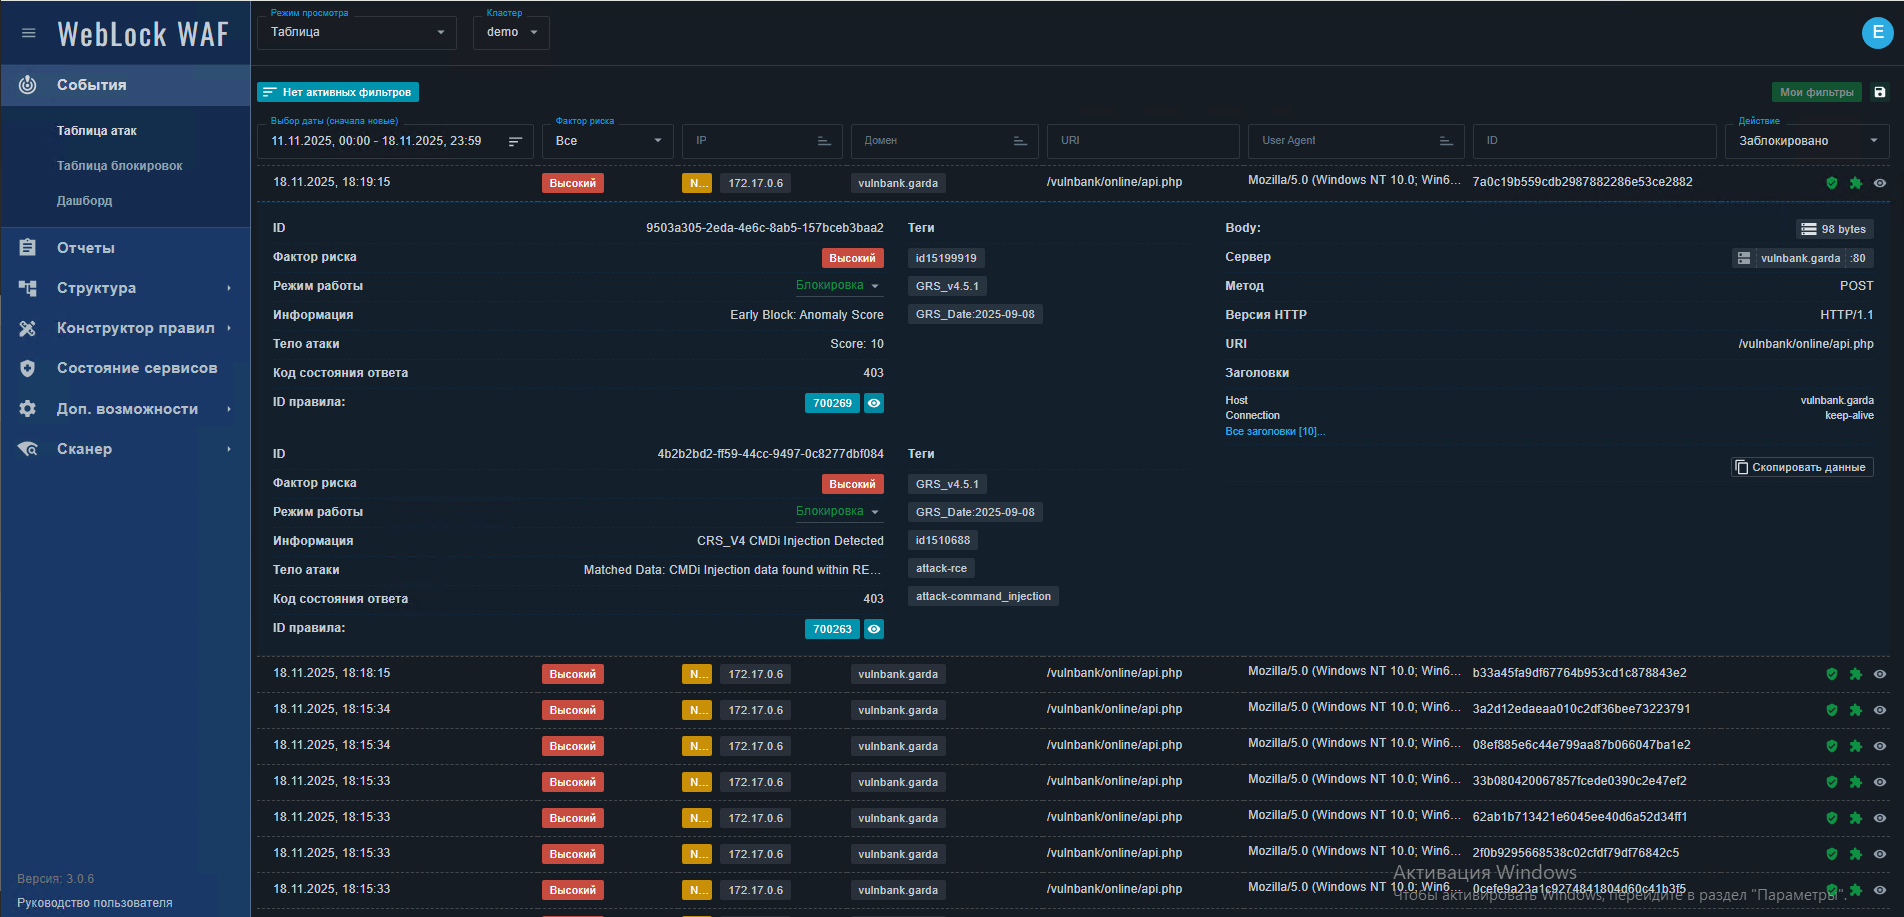Screen dimensions: 1904x917
Task: Click the filter icon in User Agent field
Action: click(x=1446, y=141)
